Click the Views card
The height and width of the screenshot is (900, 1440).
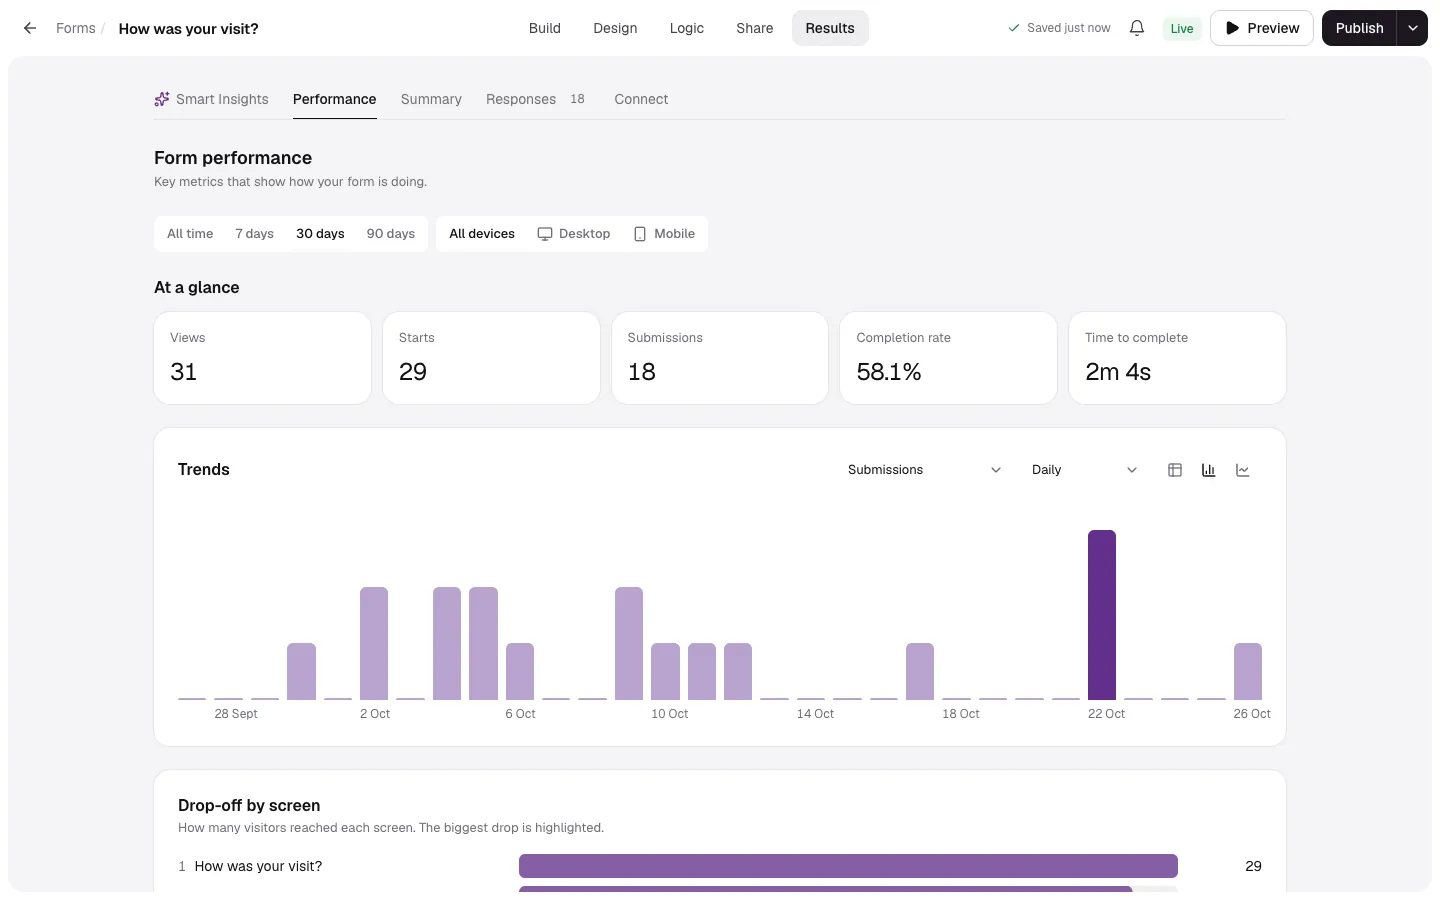pos(263,358)
